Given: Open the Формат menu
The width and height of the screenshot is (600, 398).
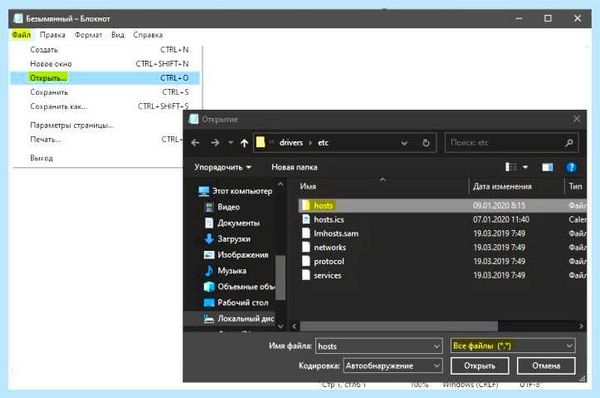Looking at the screenshot, I should tap(88, 35).
